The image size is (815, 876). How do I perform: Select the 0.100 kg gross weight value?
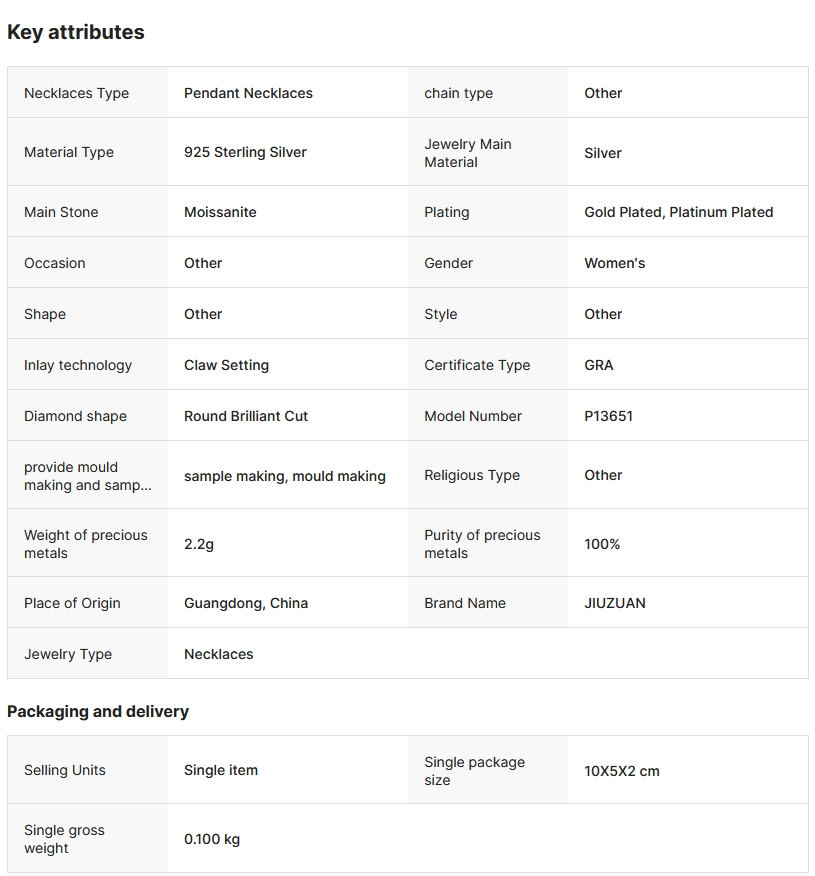point(212,839)
